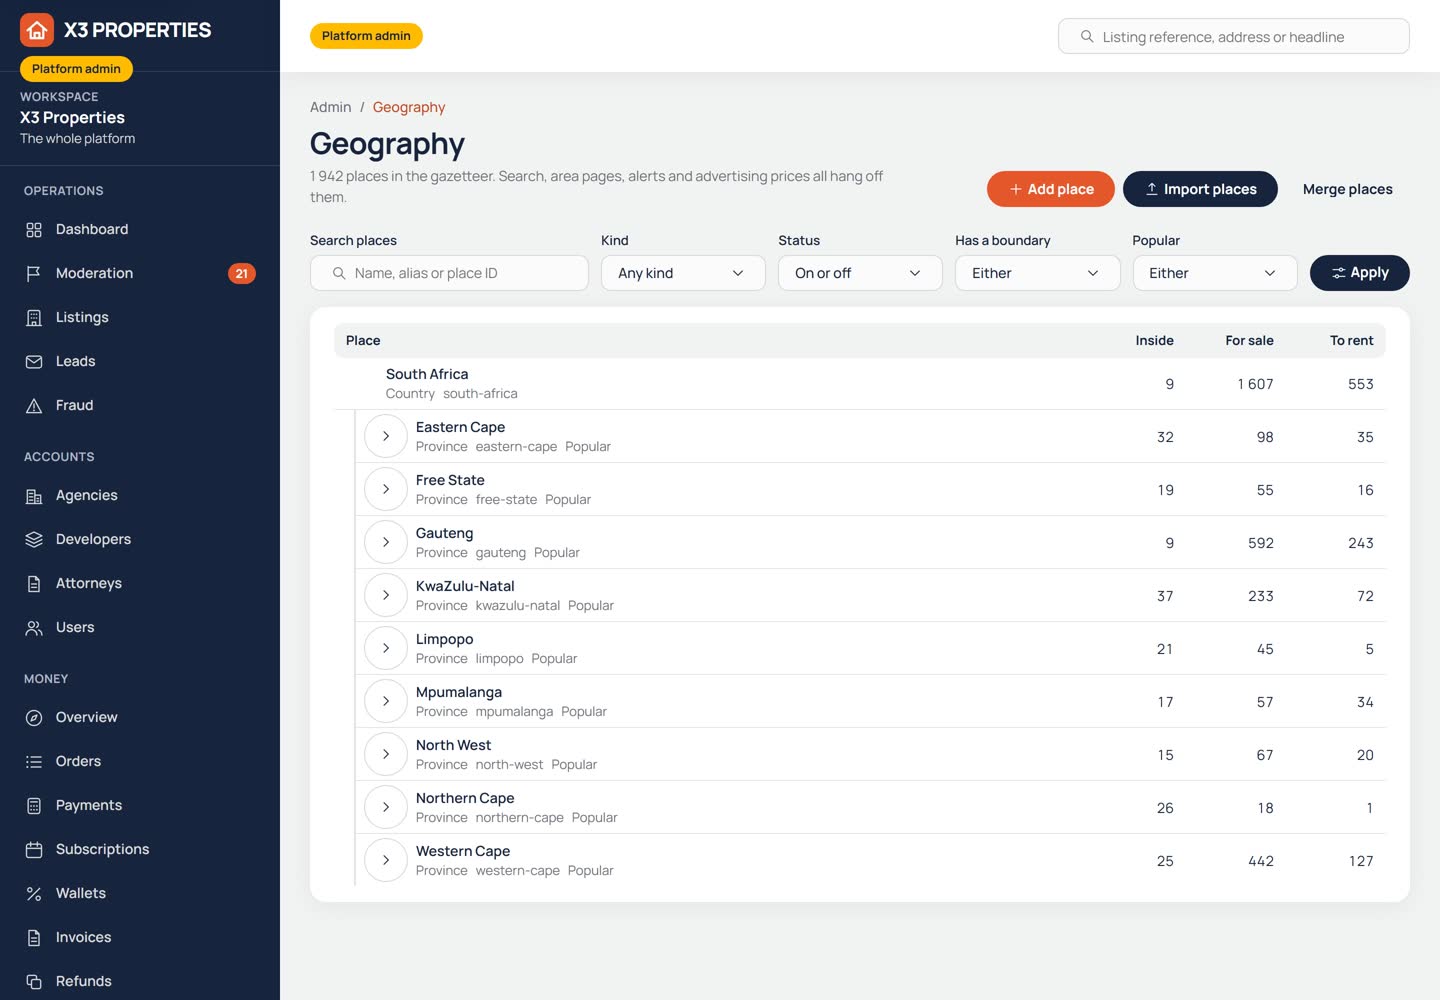Open Dashboard via its grid icon
Viewport: 1440px width, 1000px height.
click(34, 230)
